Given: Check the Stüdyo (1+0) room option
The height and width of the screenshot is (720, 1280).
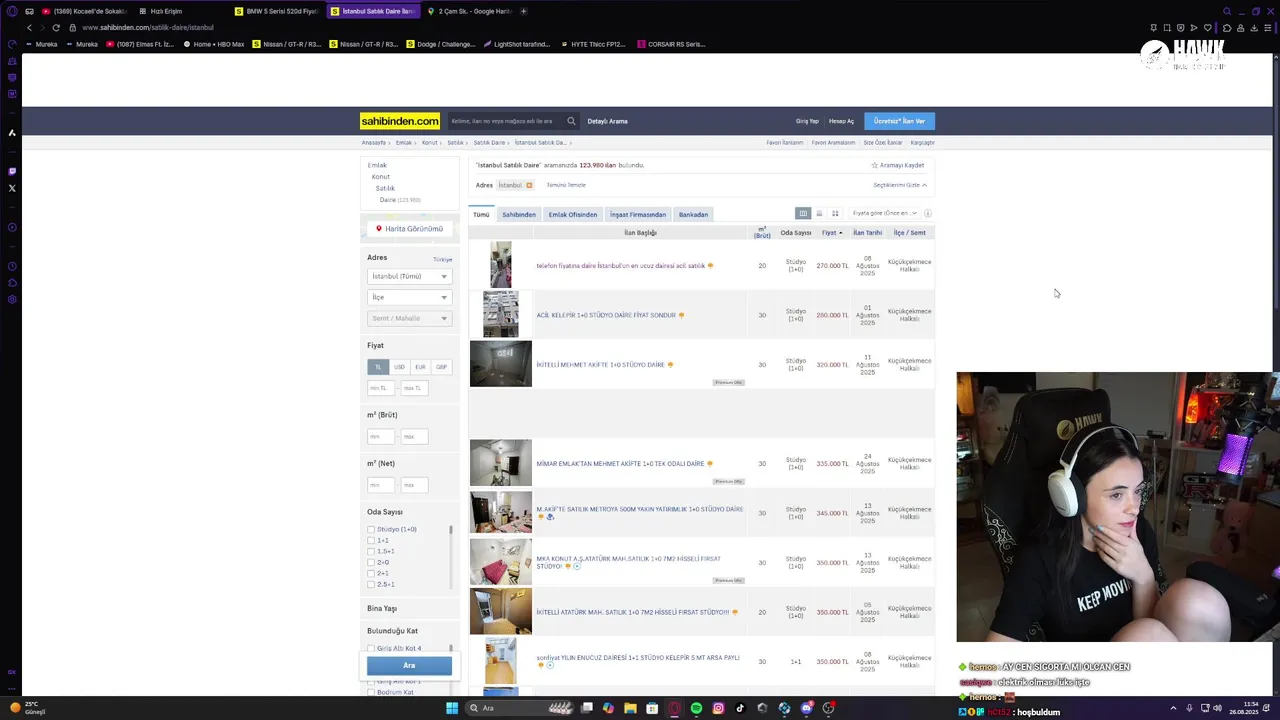Looking at the screenshot, I should coord(371,529).
